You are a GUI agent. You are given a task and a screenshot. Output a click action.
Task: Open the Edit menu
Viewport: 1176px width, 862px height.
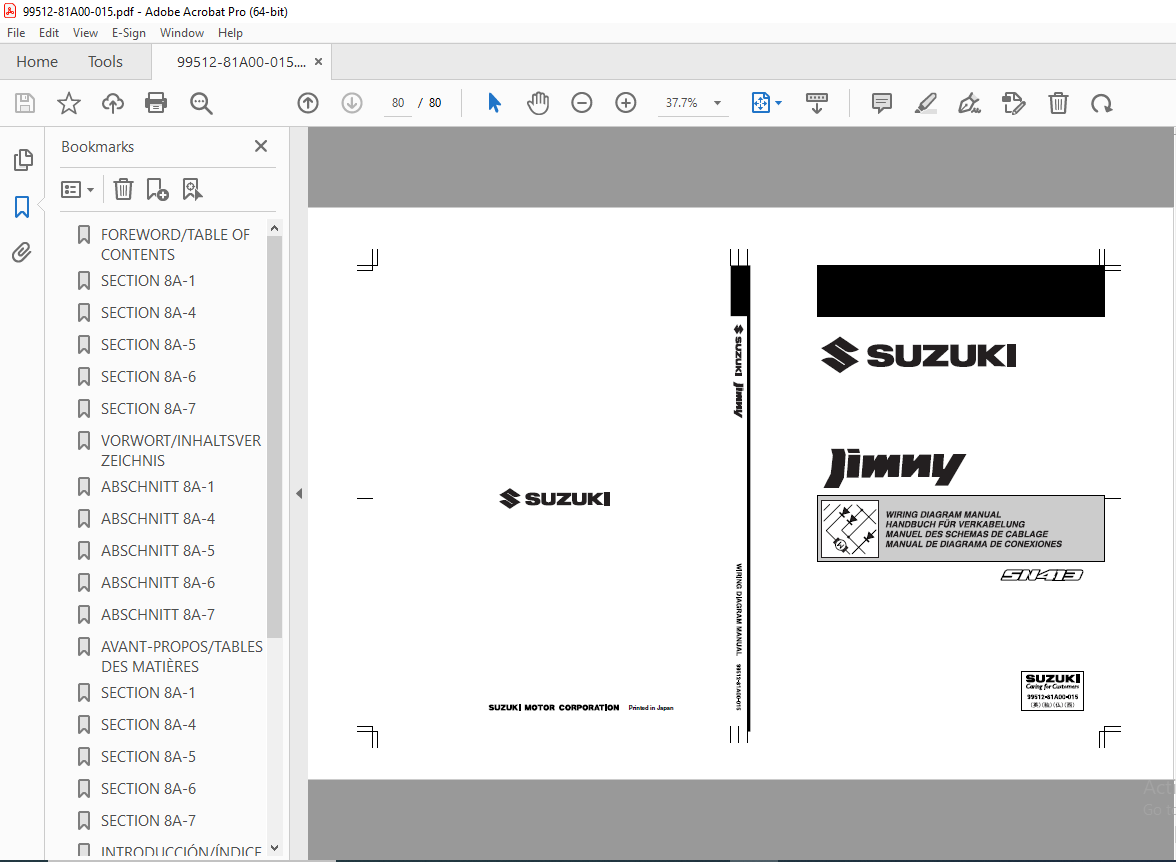(49, 33)
